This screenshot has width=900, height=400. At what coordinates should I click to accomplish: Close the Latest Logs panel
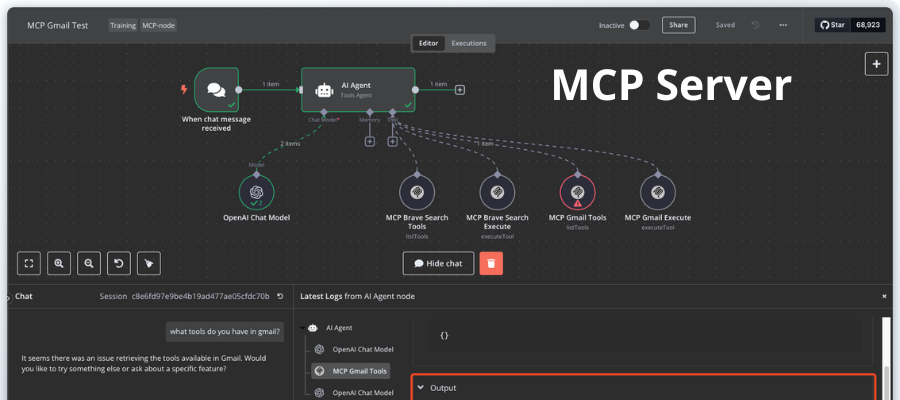coord(884,296)
